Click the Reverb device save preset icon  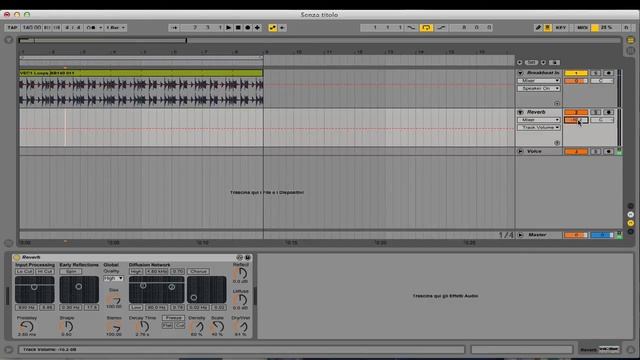click(247, 258)
